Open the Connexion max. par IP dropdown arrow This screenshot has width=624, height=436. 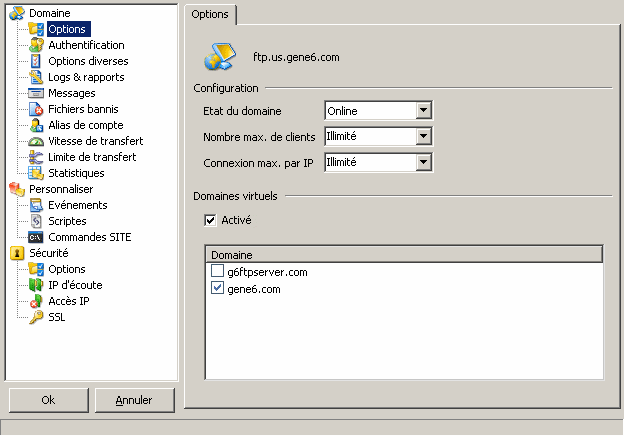423,162
